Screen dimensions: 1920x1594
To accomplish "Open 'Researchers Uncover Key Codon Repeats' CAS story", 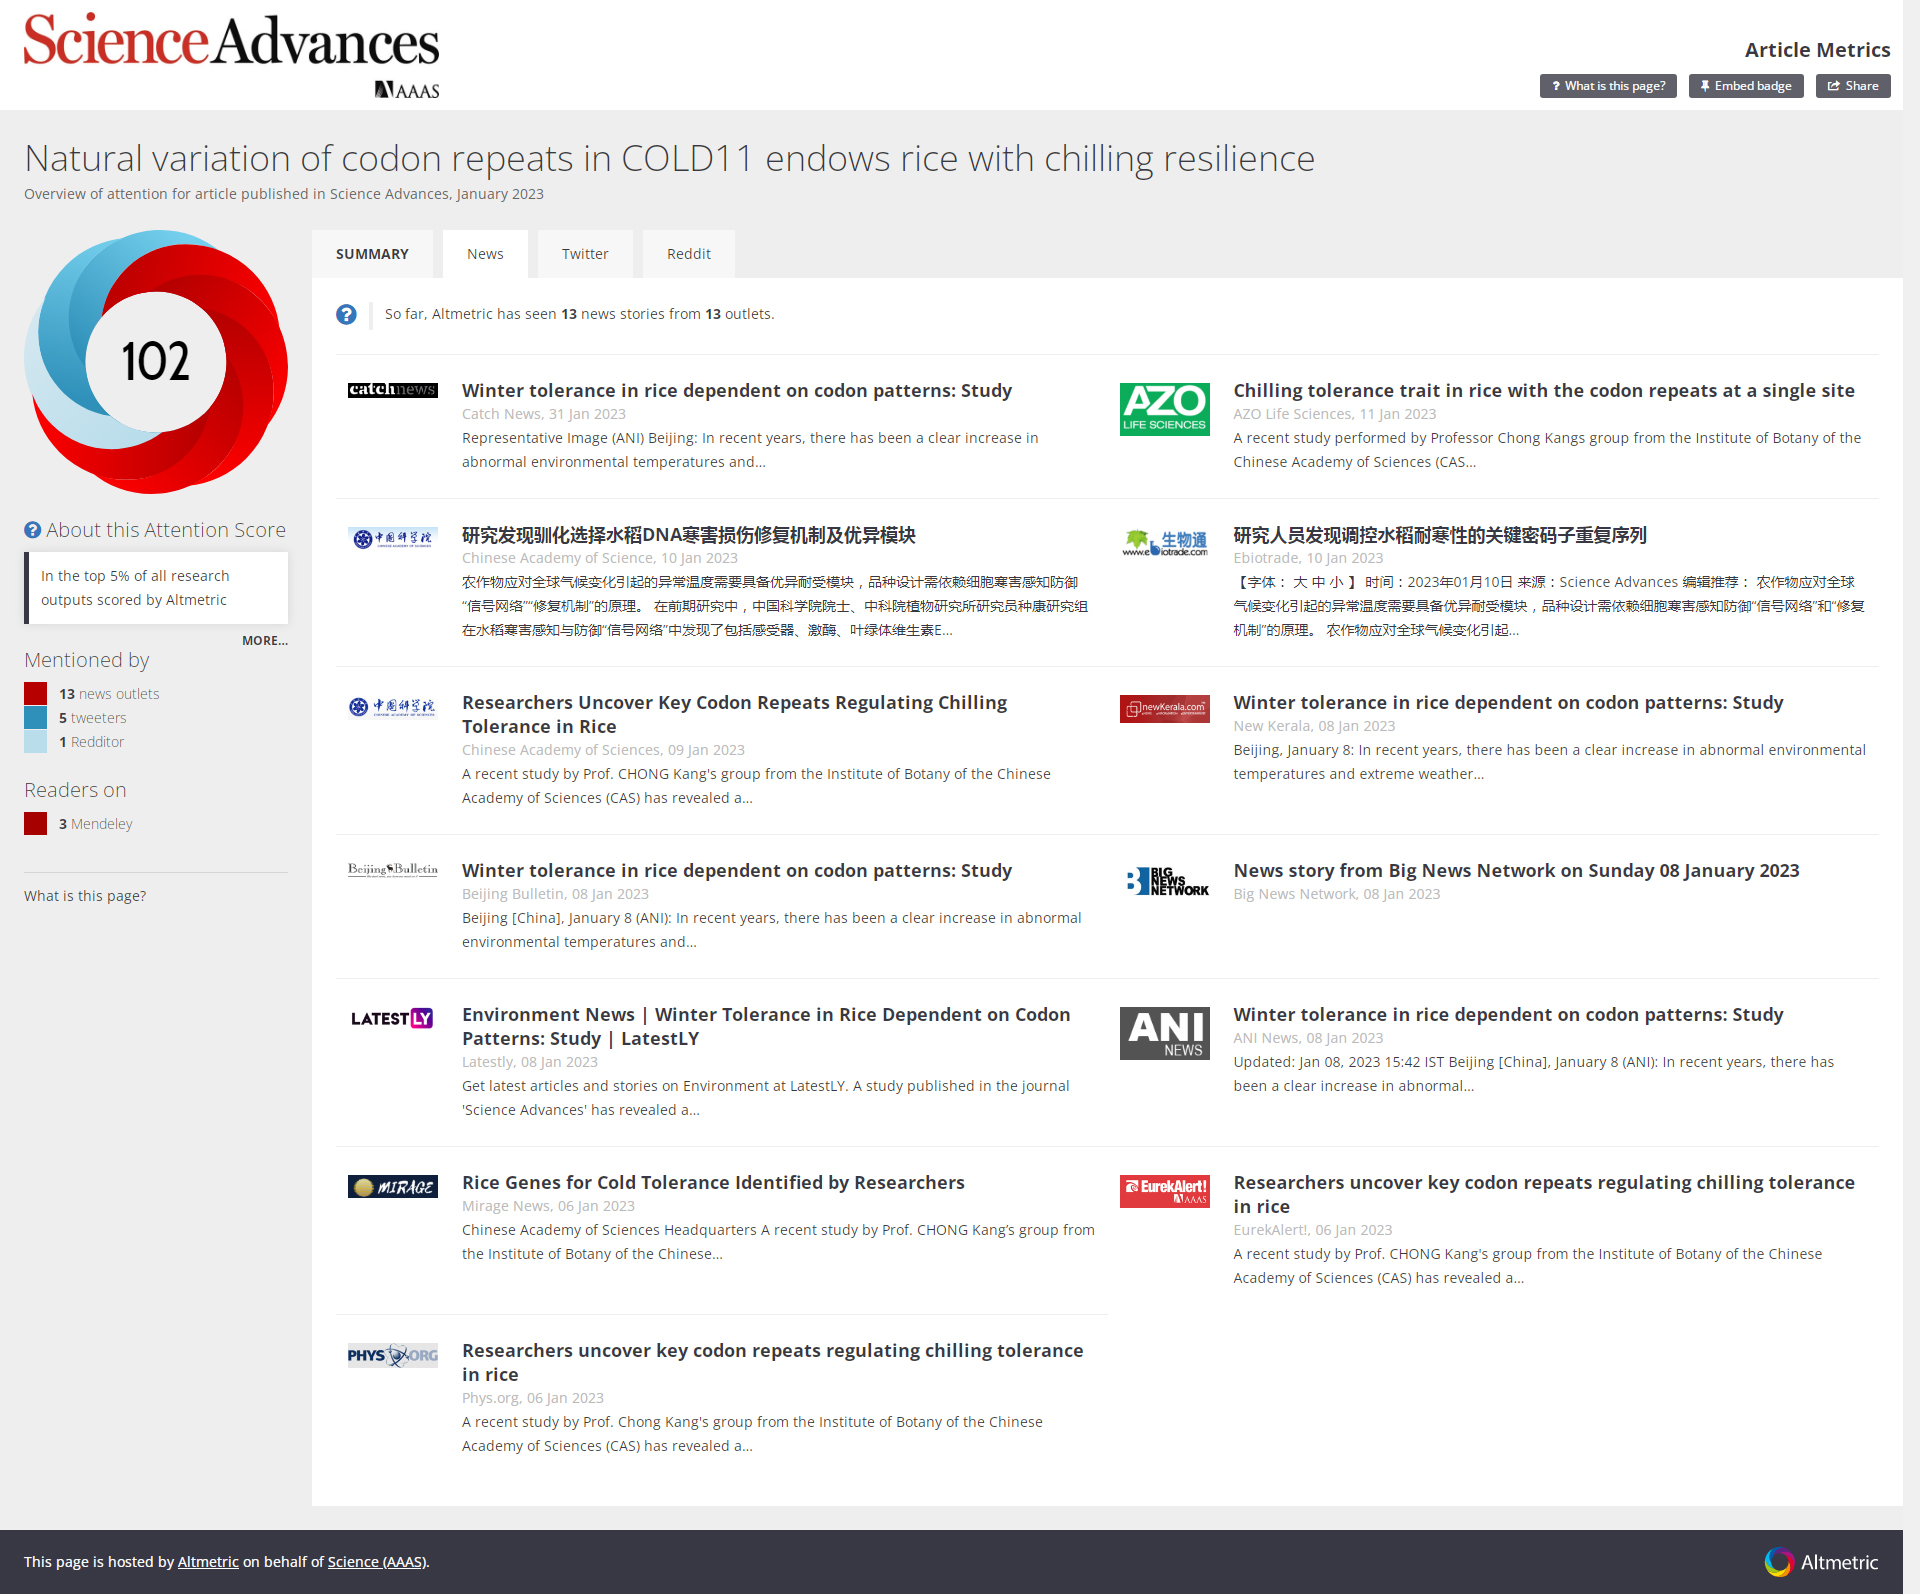I will point(735,715).
